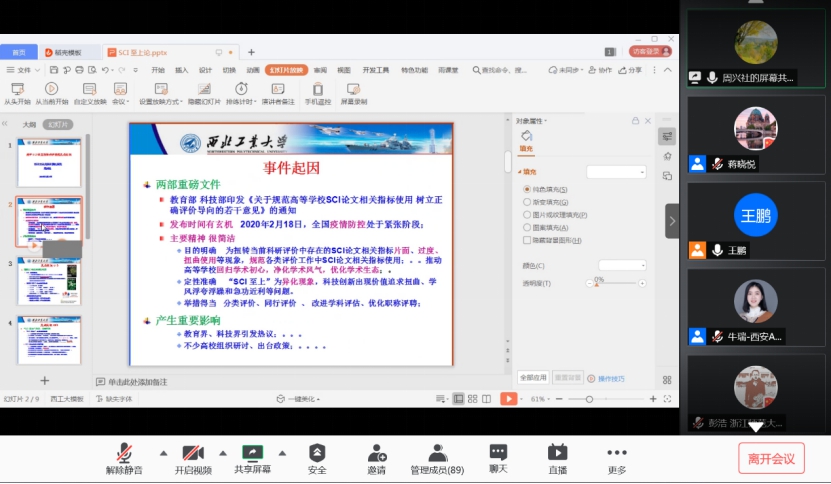Viewport: 831px width, 484px height.
Task: Open the 首页 home tab
Action: [19, 52]
